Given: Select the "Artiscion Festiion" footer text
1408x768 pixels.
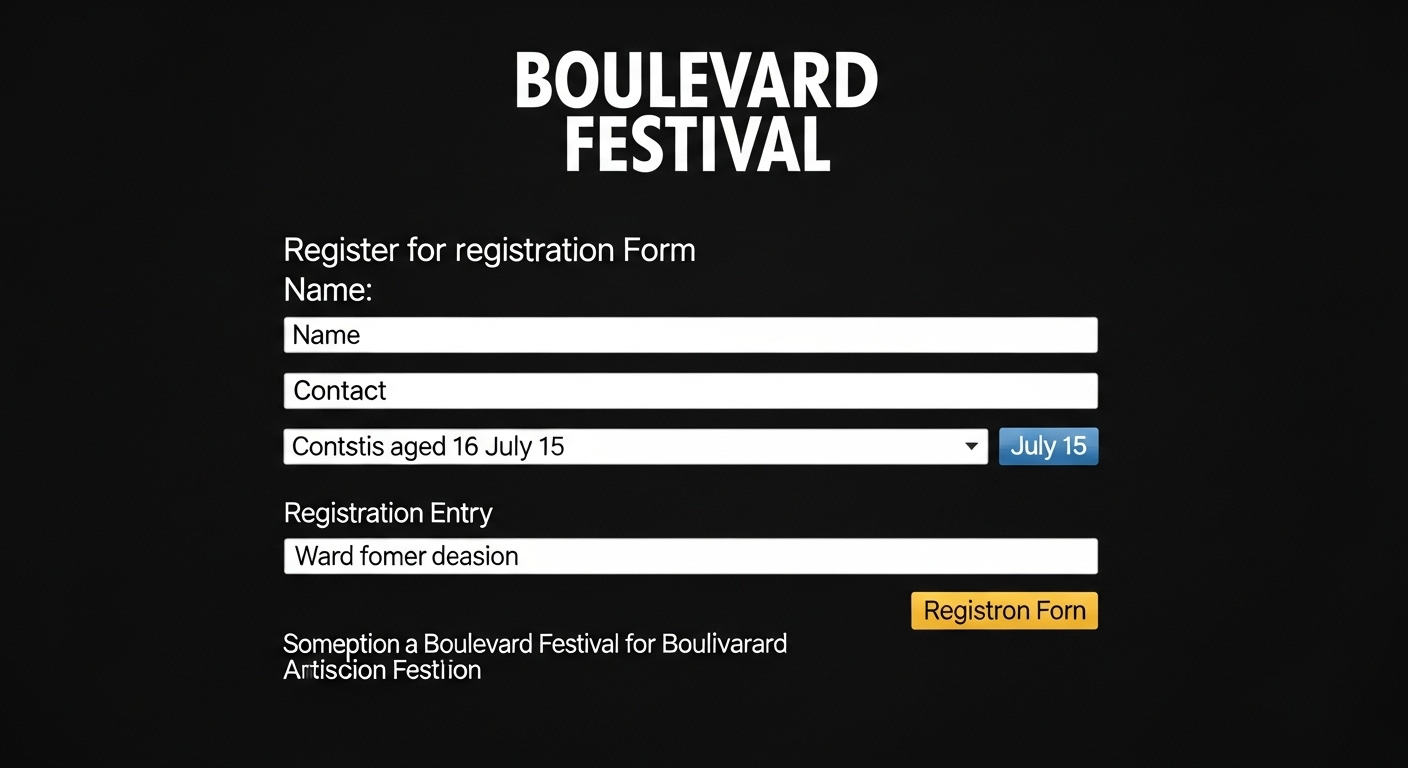Looking at the screenshot, I should [x=382, y=669].
